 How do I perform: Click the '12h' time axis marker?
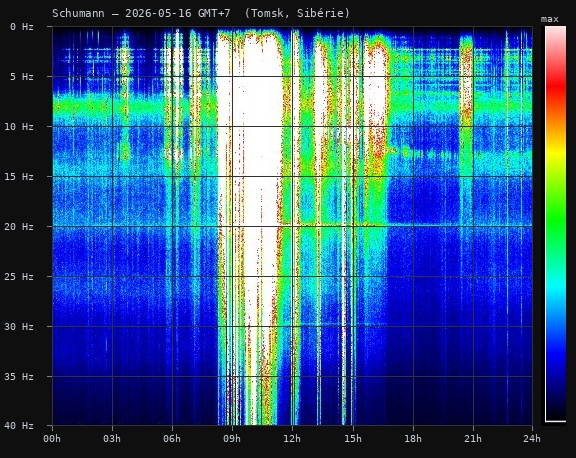click(x=292, y=439)
